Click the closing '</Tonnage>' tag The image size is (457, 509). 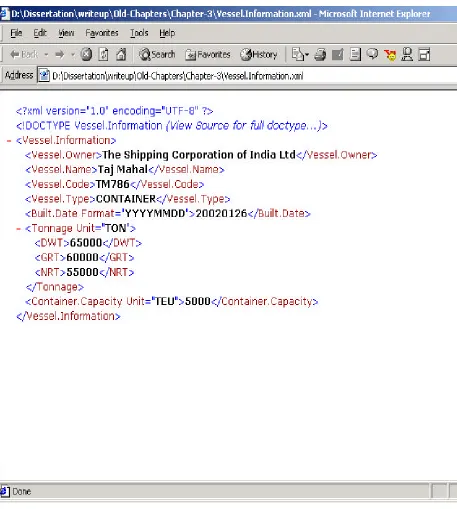tap(55, 287)
